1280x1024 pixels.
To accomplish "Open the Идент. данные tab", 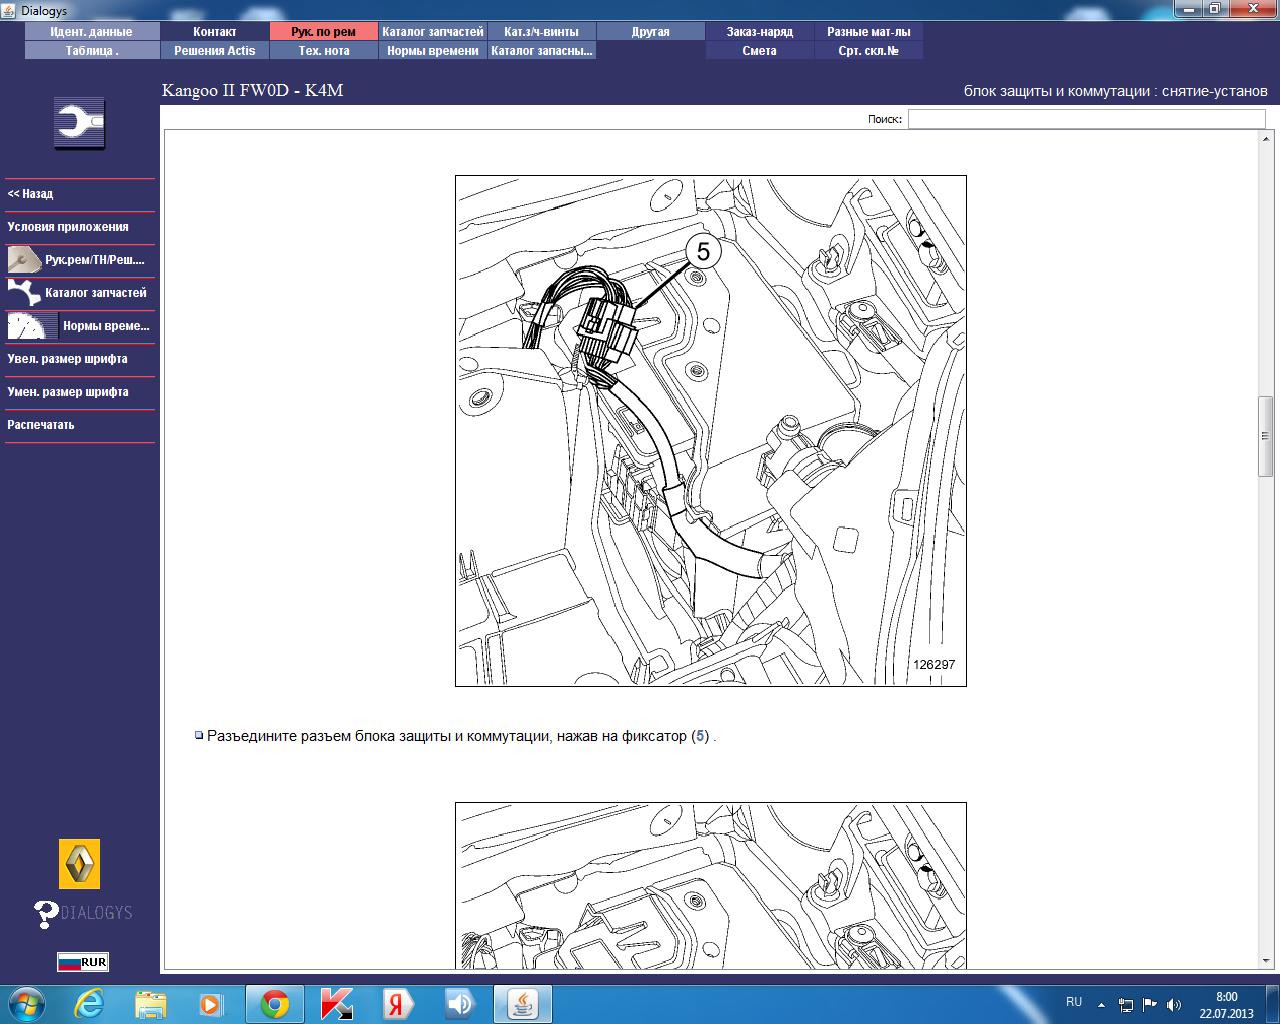I will point(92,32).
